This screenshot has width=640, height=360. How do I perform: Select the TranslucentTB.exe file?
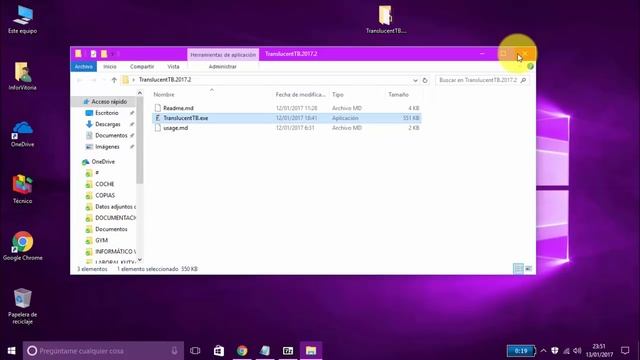(287, 118)
